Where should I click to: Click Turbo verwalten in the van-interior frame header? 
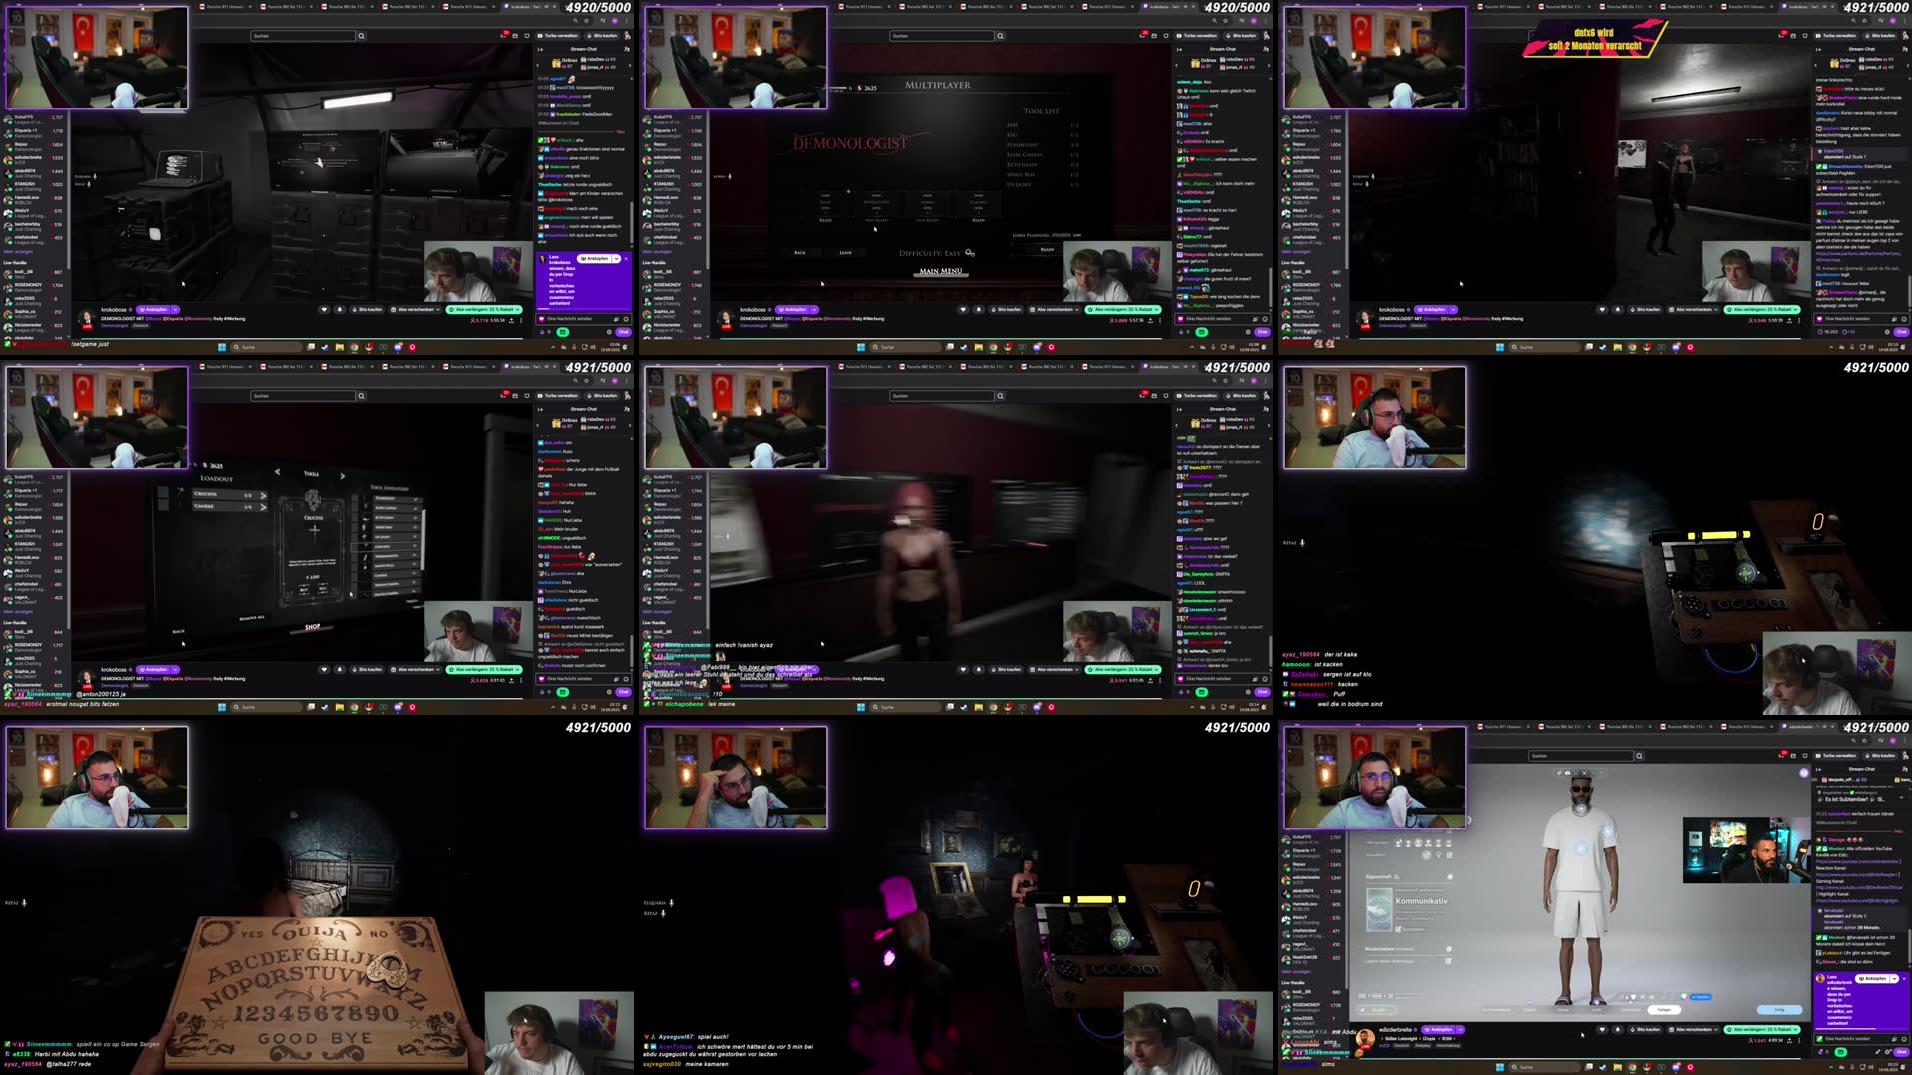point(558,36)
